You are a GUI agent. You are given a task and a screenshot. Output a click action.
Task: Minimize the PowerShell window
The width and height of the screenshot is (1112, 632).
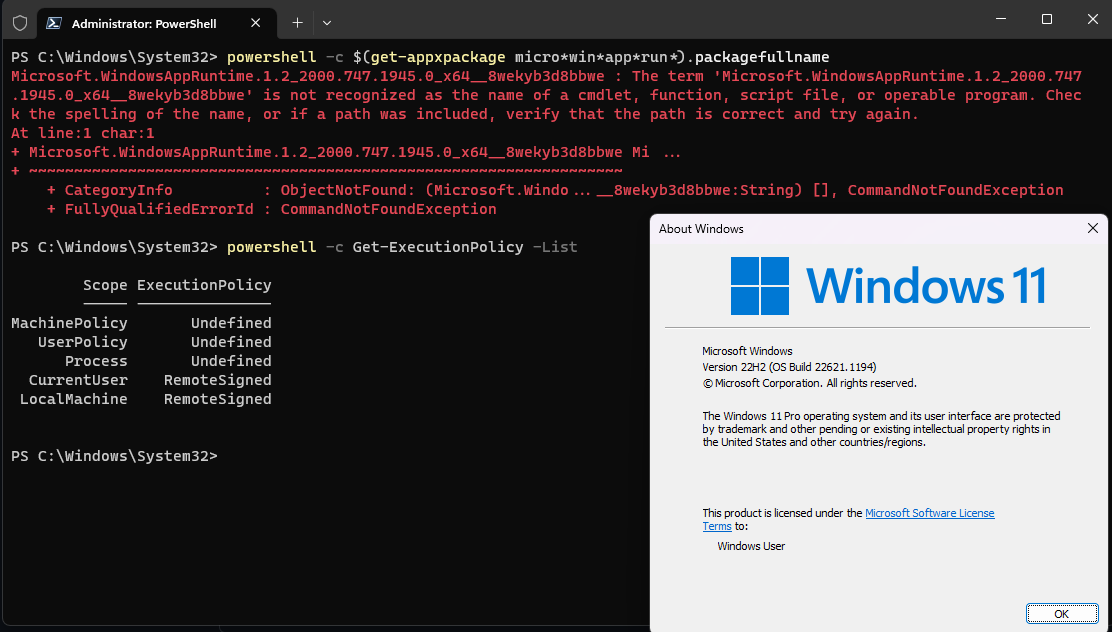(999, 19)
